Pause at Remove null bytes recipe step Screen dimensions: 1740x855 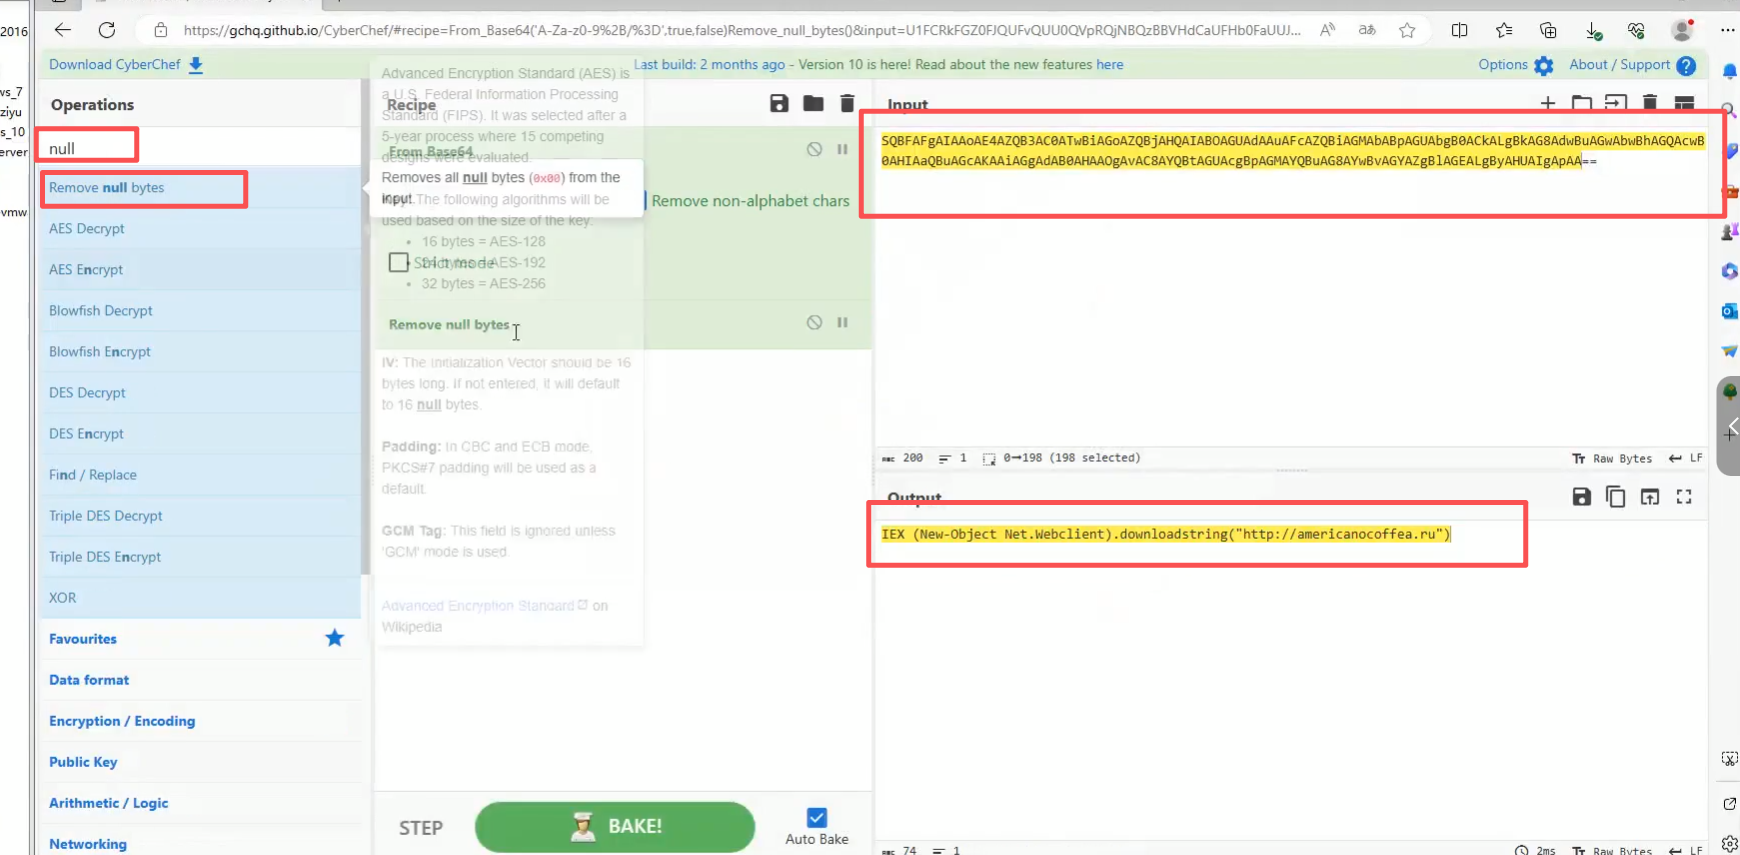pos(842,322)
